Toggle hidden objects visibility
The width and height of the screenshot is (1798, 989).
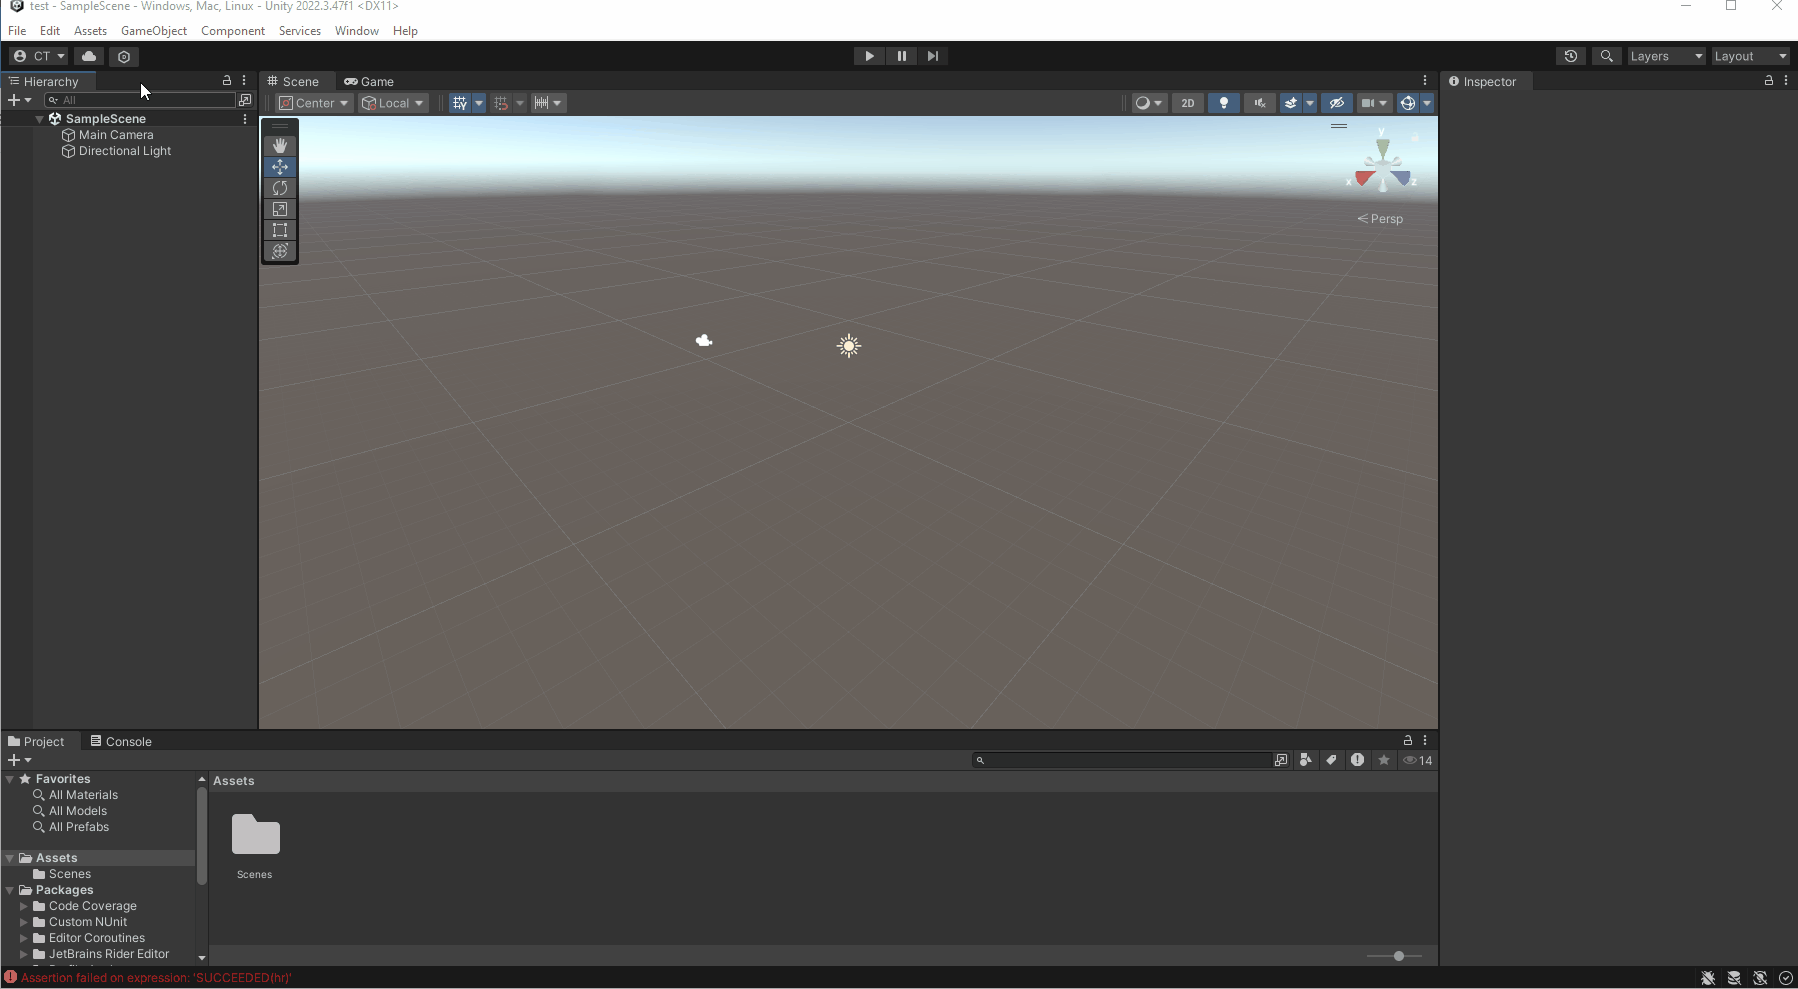point(1337,103)
